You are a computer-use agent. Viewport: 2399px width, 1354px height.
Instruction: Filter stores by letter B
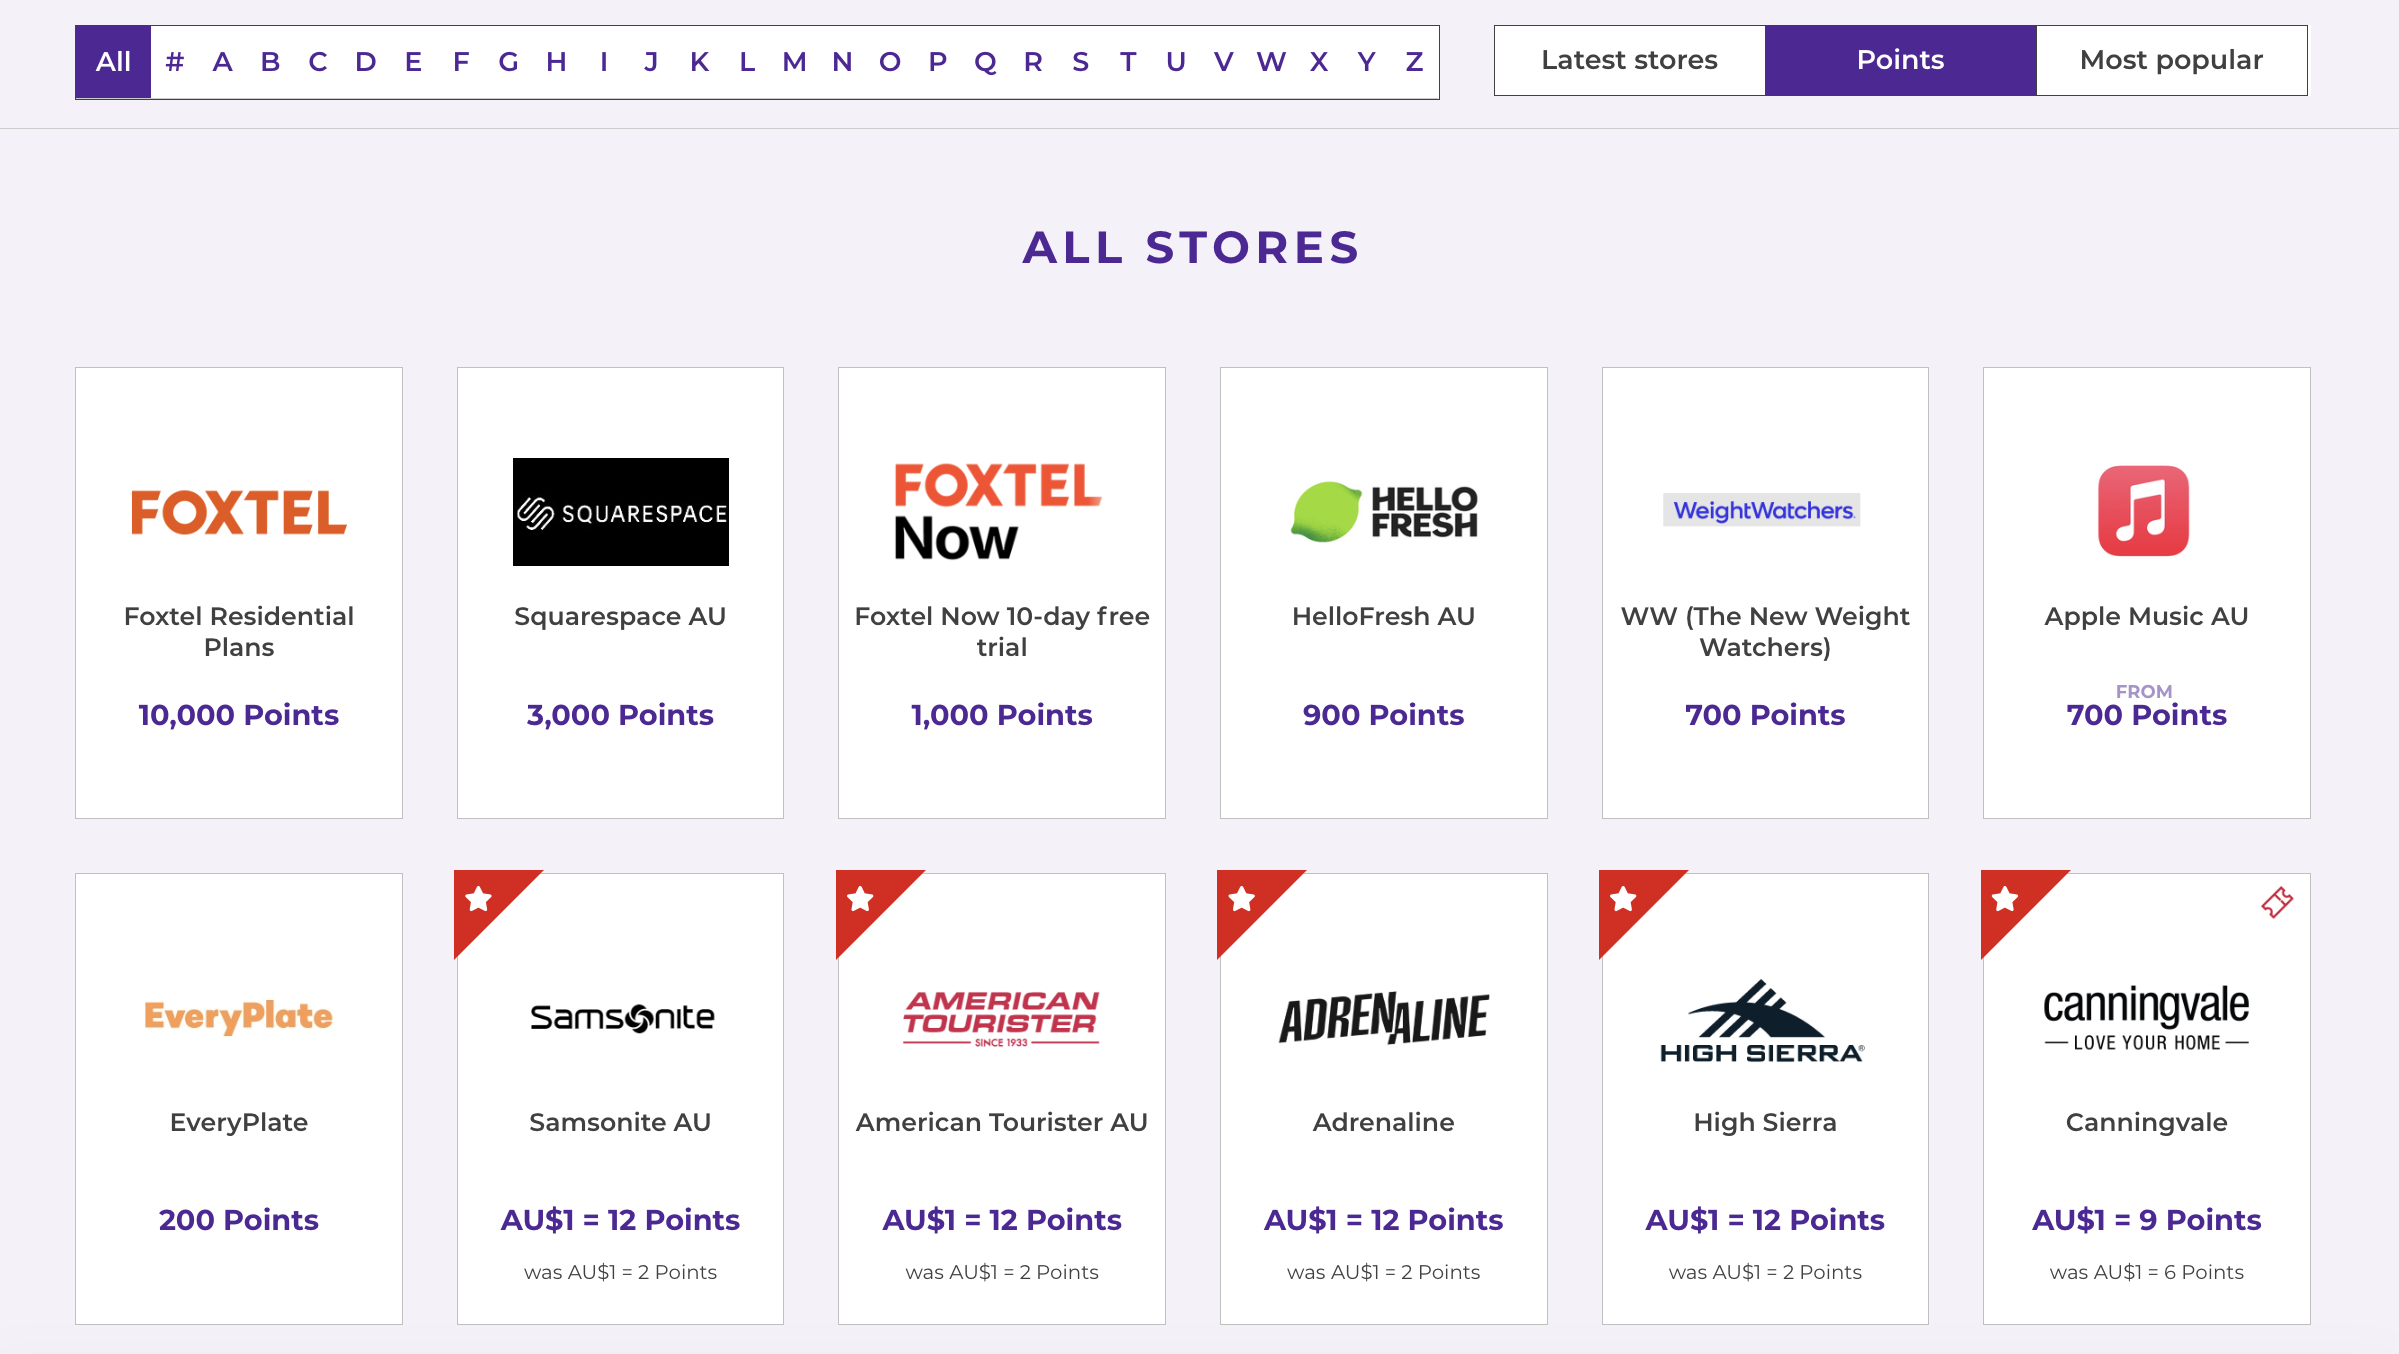pos(270,62)
